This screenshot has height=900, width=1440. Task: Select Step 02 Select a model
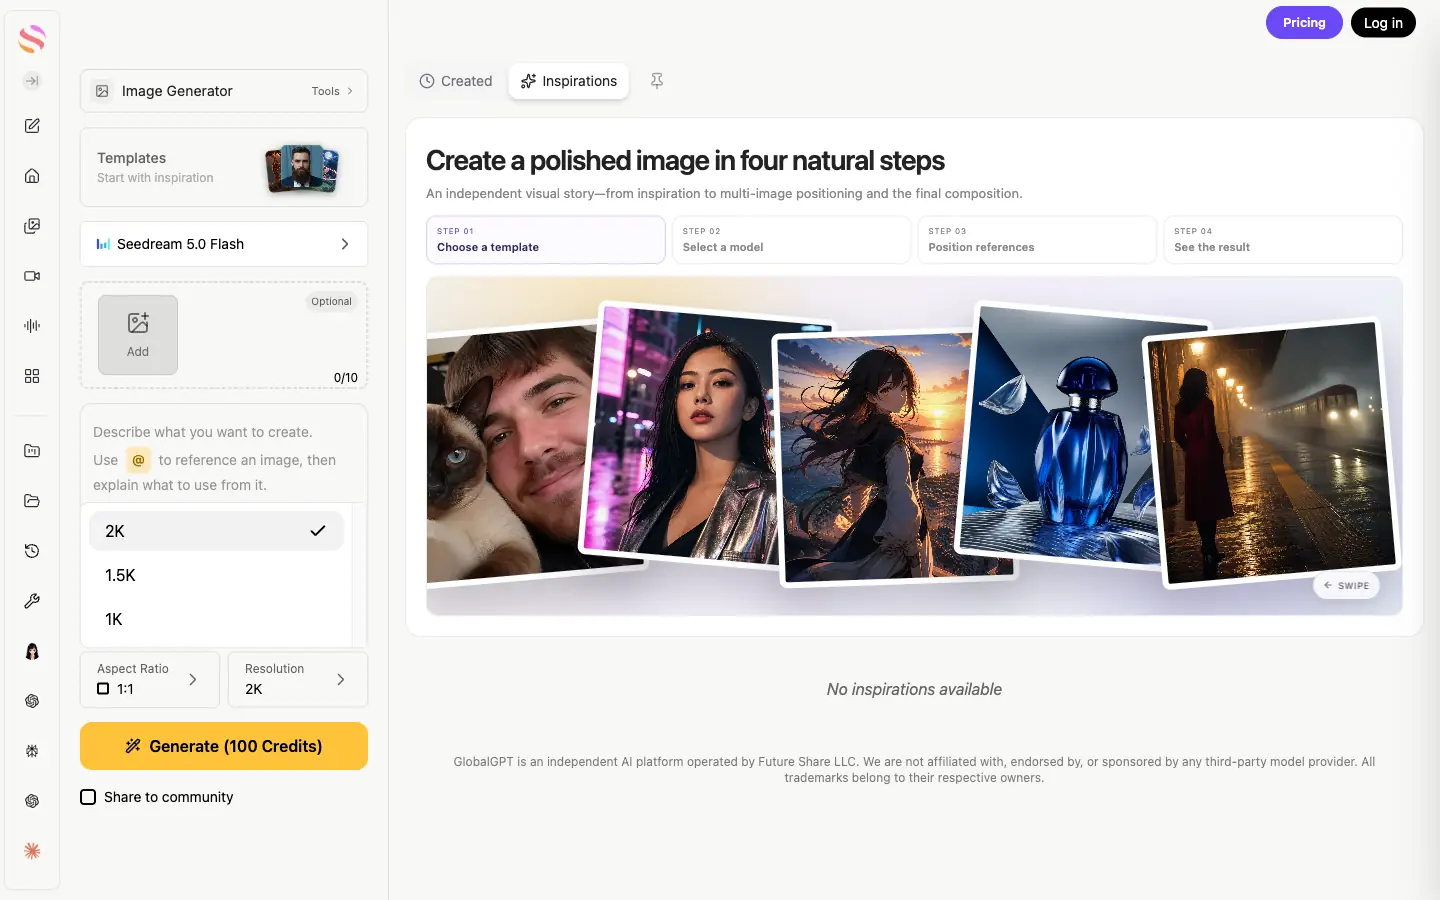tap(791, 240)
